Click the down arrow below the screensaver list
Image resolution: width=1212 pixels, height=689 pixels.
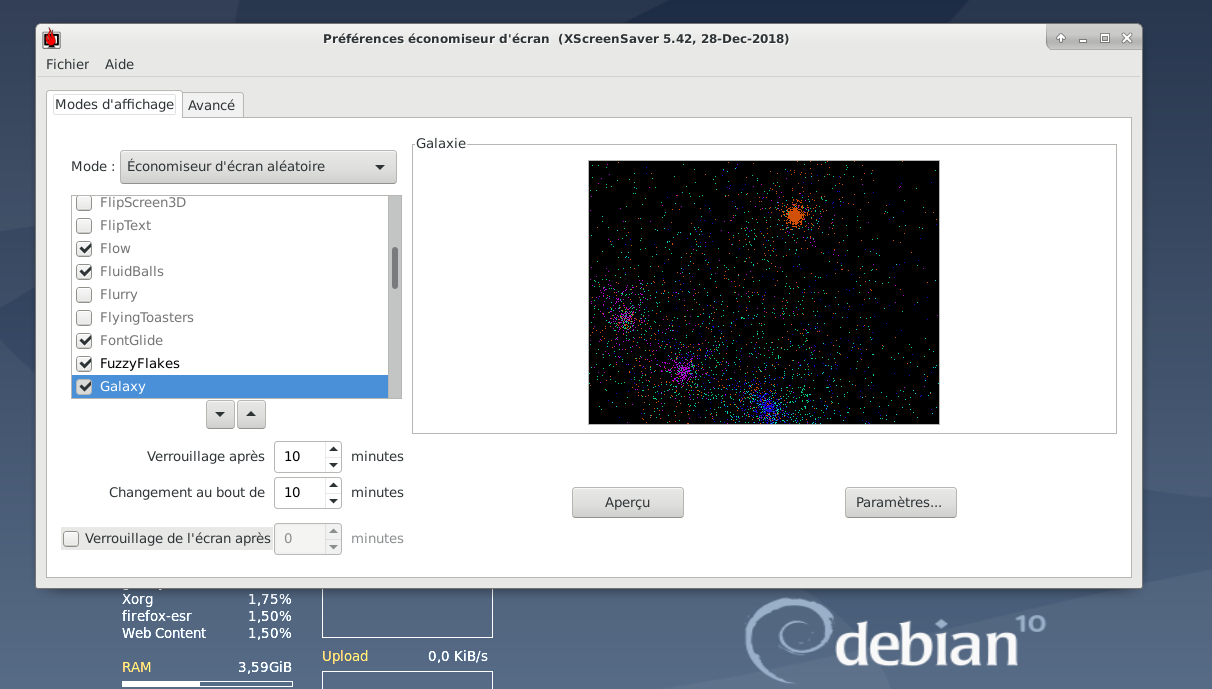pos(220,414)
